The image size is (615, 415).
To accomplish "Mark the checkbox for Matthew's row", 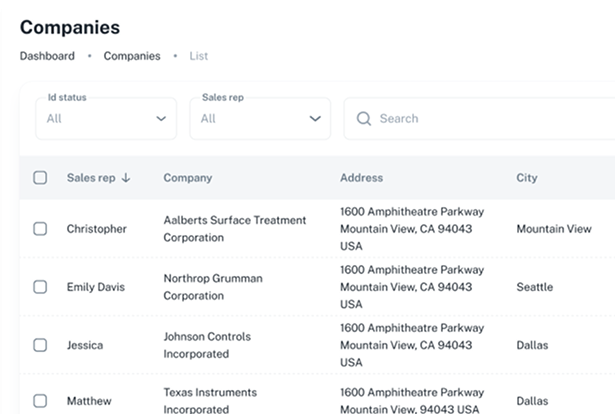I will point(40,401).
